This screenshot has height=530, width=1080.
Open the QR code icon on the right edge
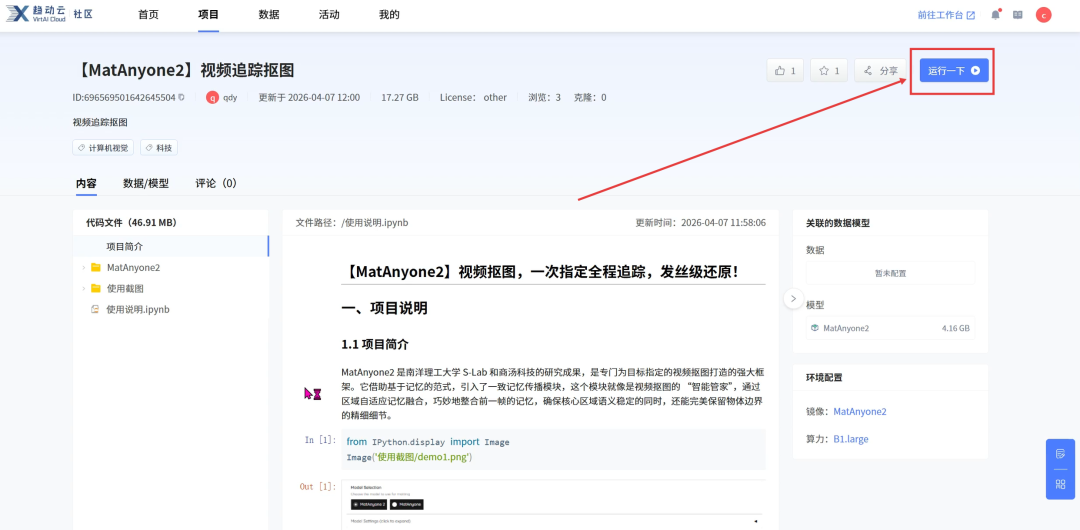[x=1060, y=484]
